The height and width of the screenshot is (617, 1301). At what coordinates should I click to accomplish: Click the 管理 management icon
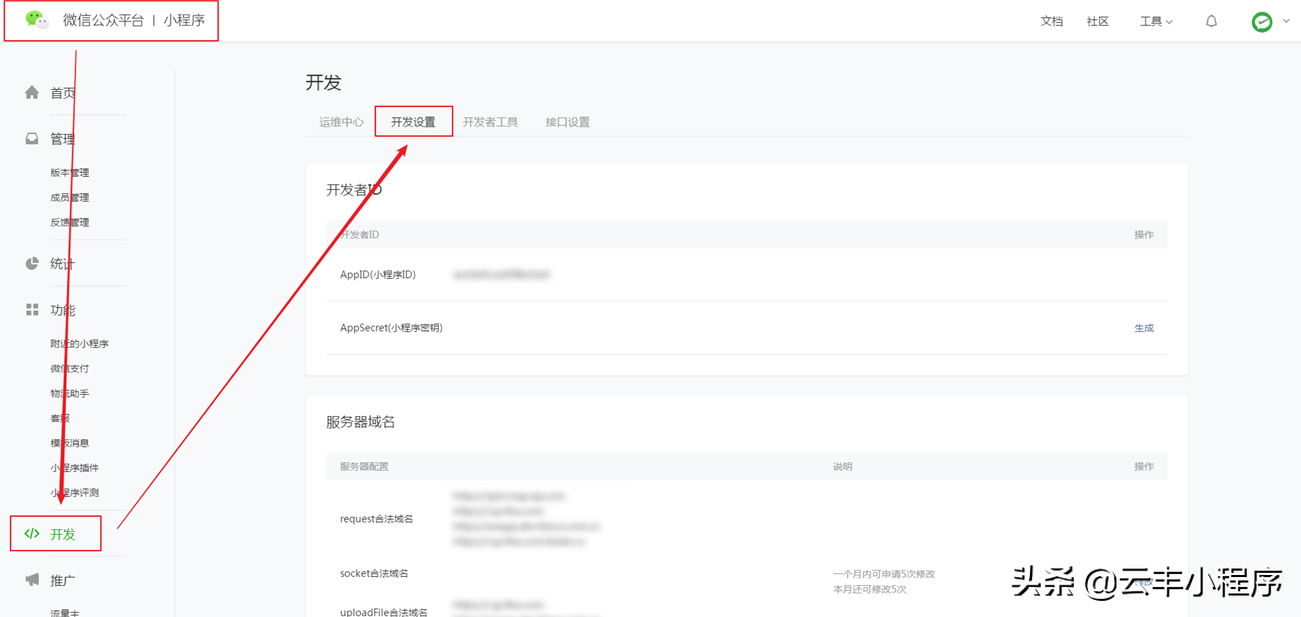click(x=32, y=139)
